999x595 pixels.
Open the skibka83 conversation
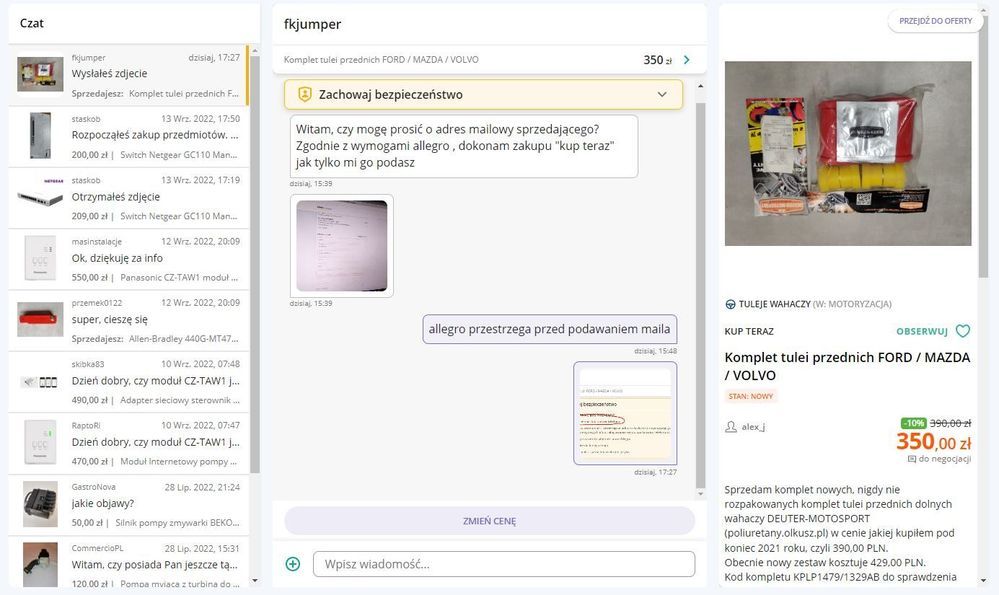click(129, 382)
